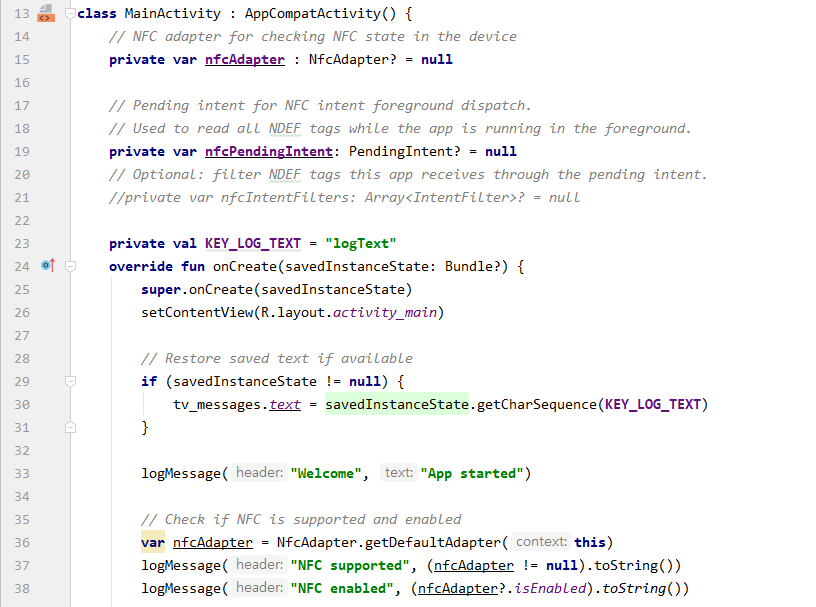Click the "header:" hint before "Welcome"
This screenshot has width=816, height=607.
click(260, 473)
